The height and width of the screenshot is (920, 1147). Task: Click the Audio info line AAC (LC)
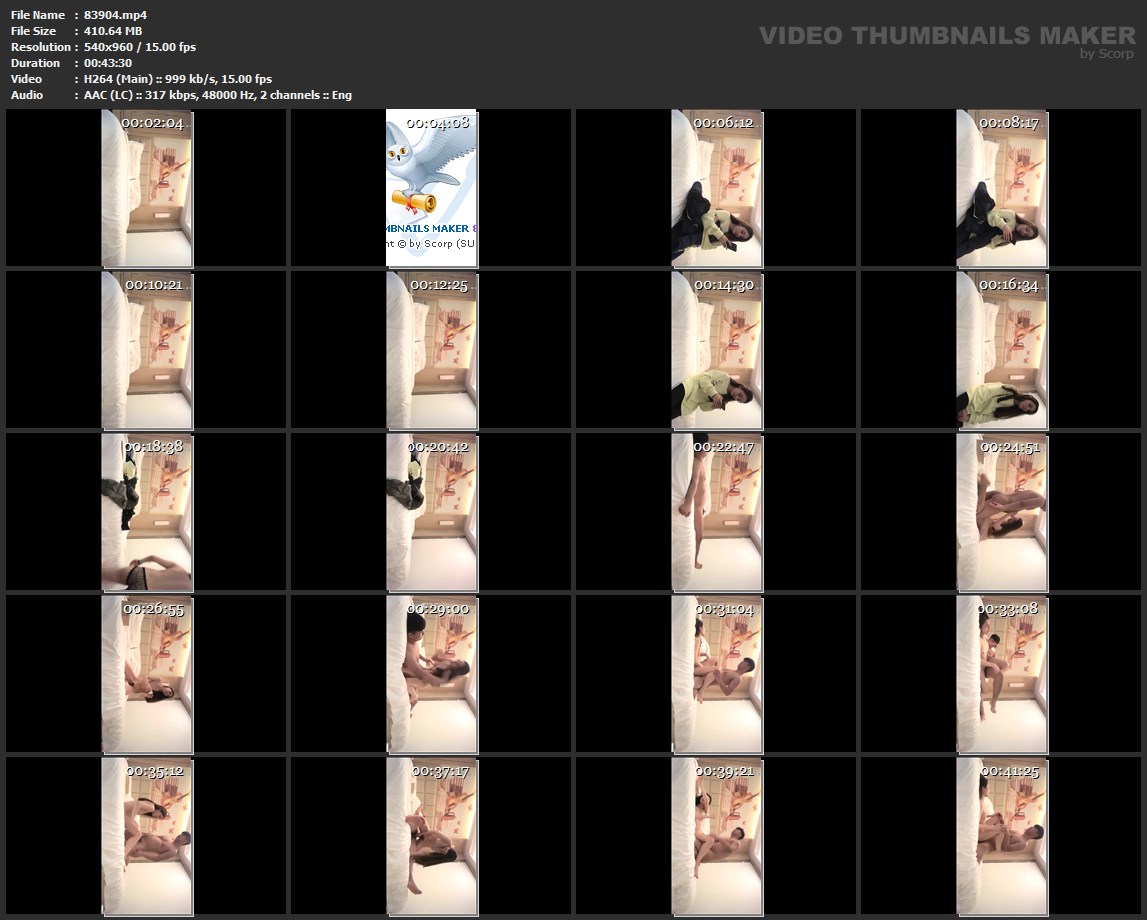click(x=217, y=95)
